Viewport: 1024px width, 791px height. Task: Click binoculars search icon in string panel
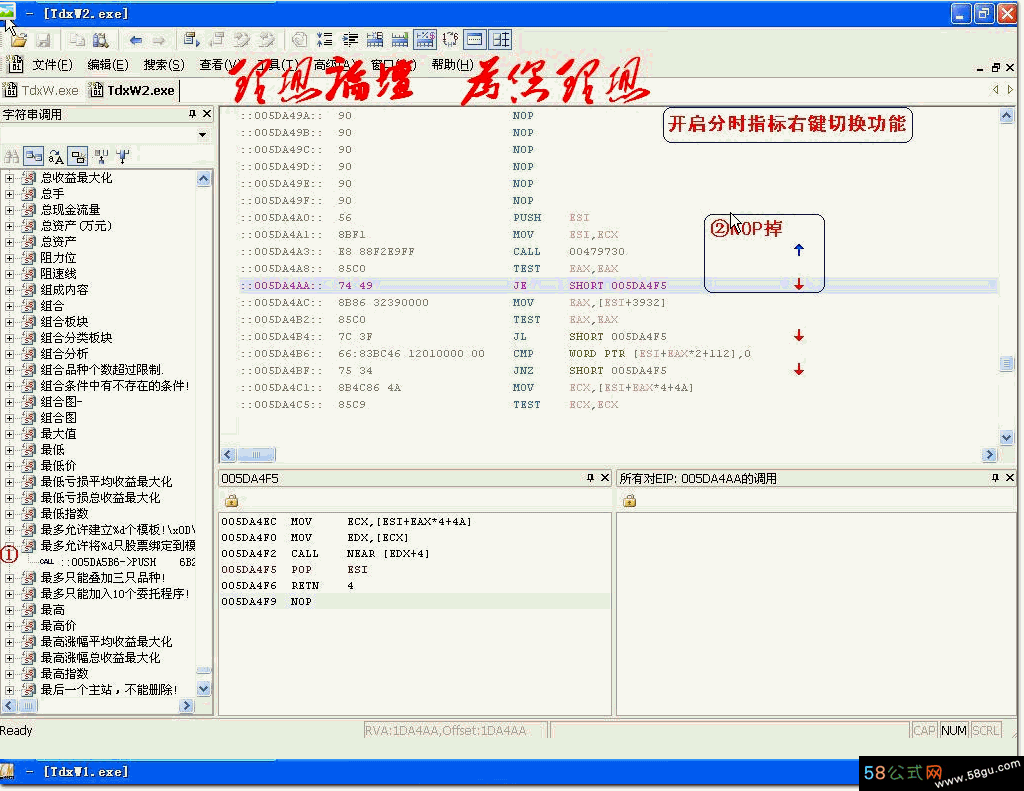coord(11,156)
